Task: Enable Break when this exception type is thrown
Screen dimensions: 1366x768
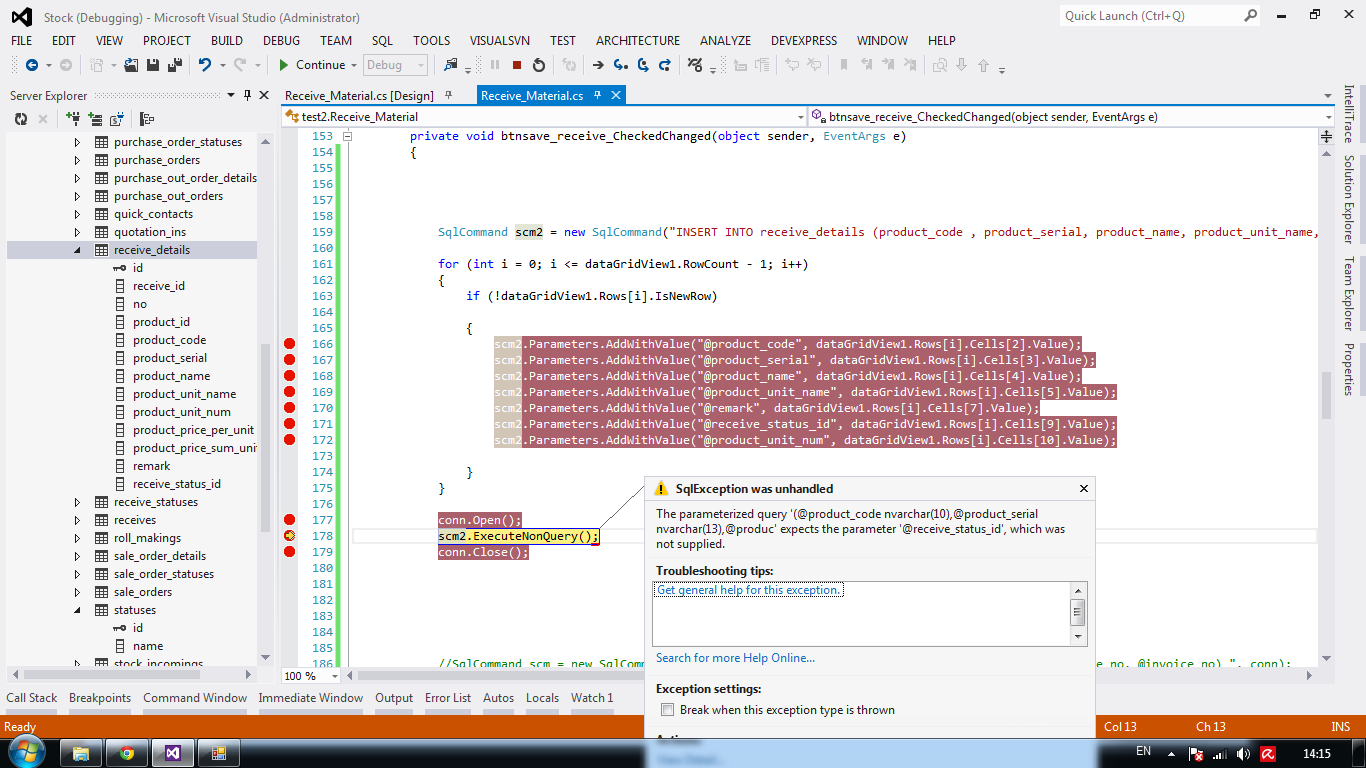Action: click(x=667, y=710)
